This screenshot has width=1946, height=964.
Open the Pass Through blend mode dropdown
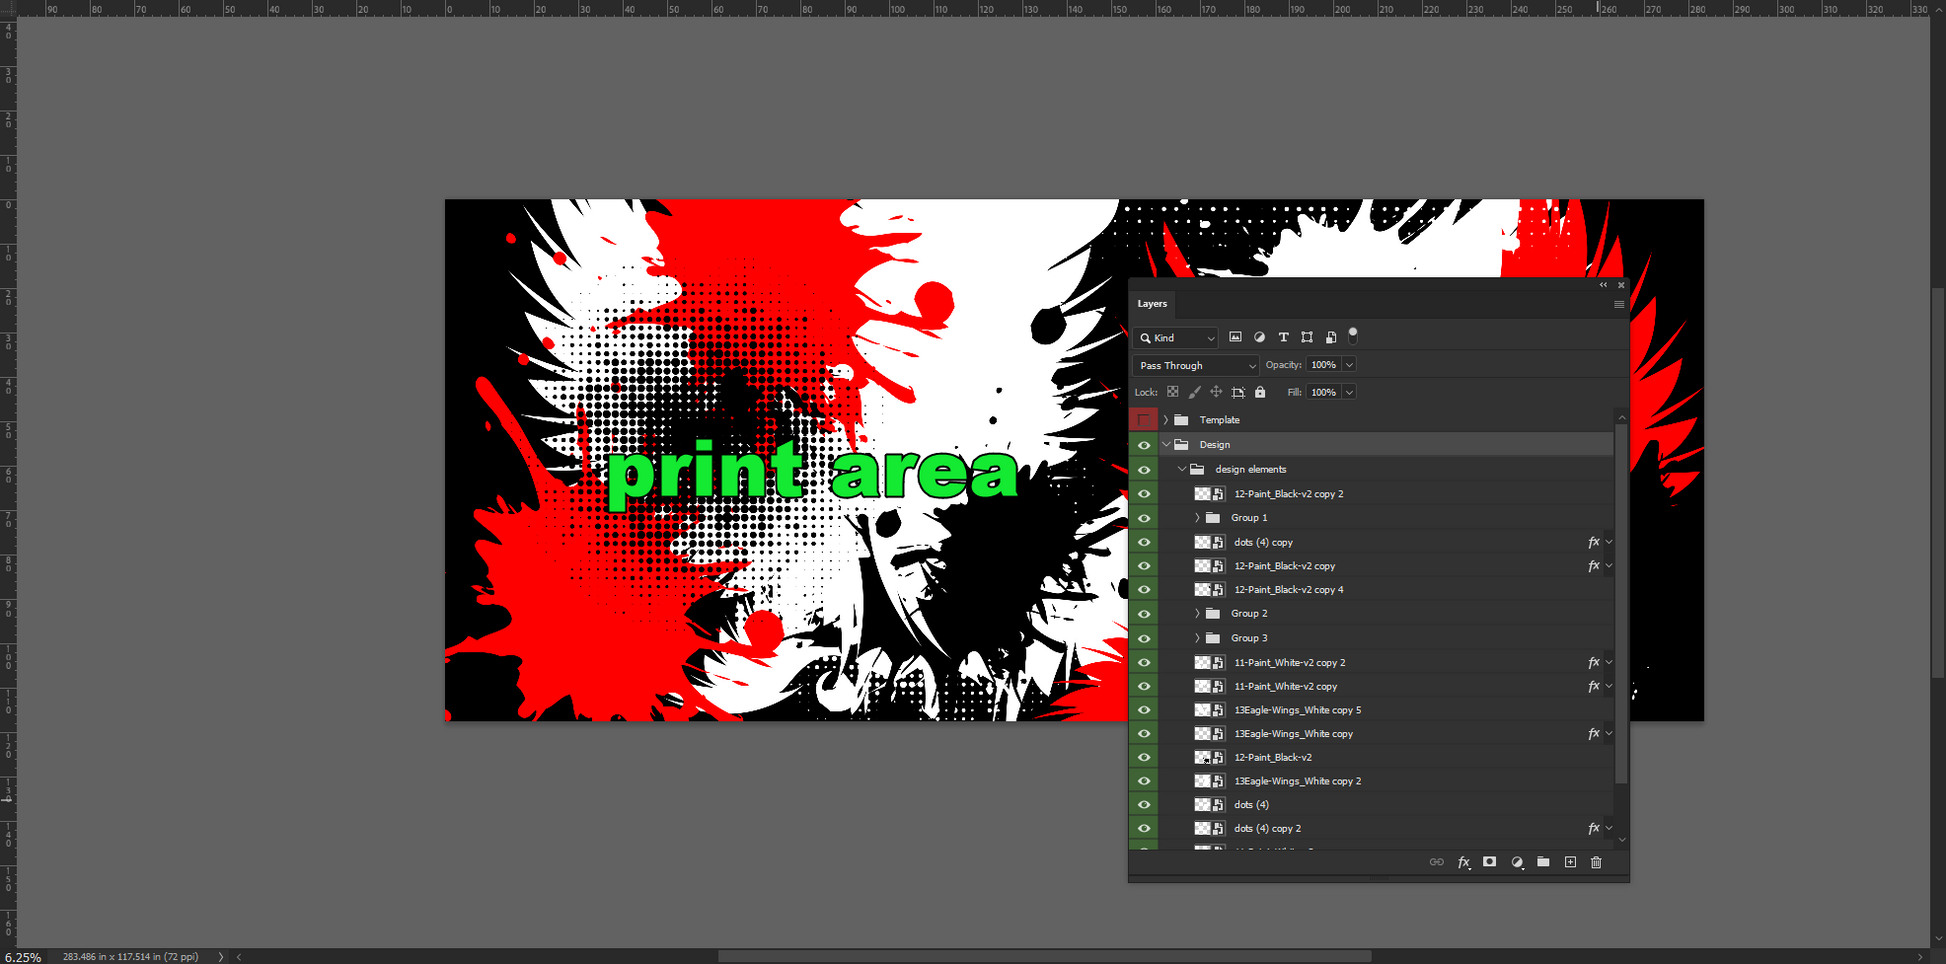coord(1196,366)
